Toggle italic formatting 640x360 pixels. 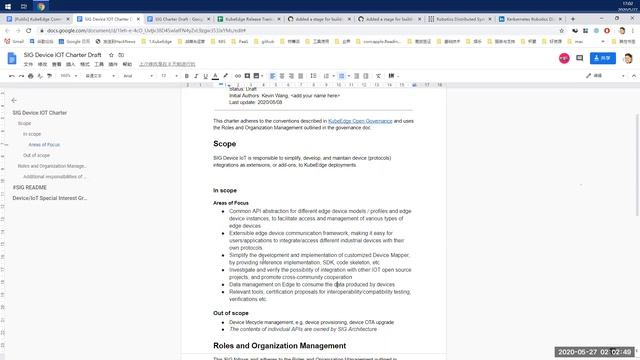tap(196, 76)
